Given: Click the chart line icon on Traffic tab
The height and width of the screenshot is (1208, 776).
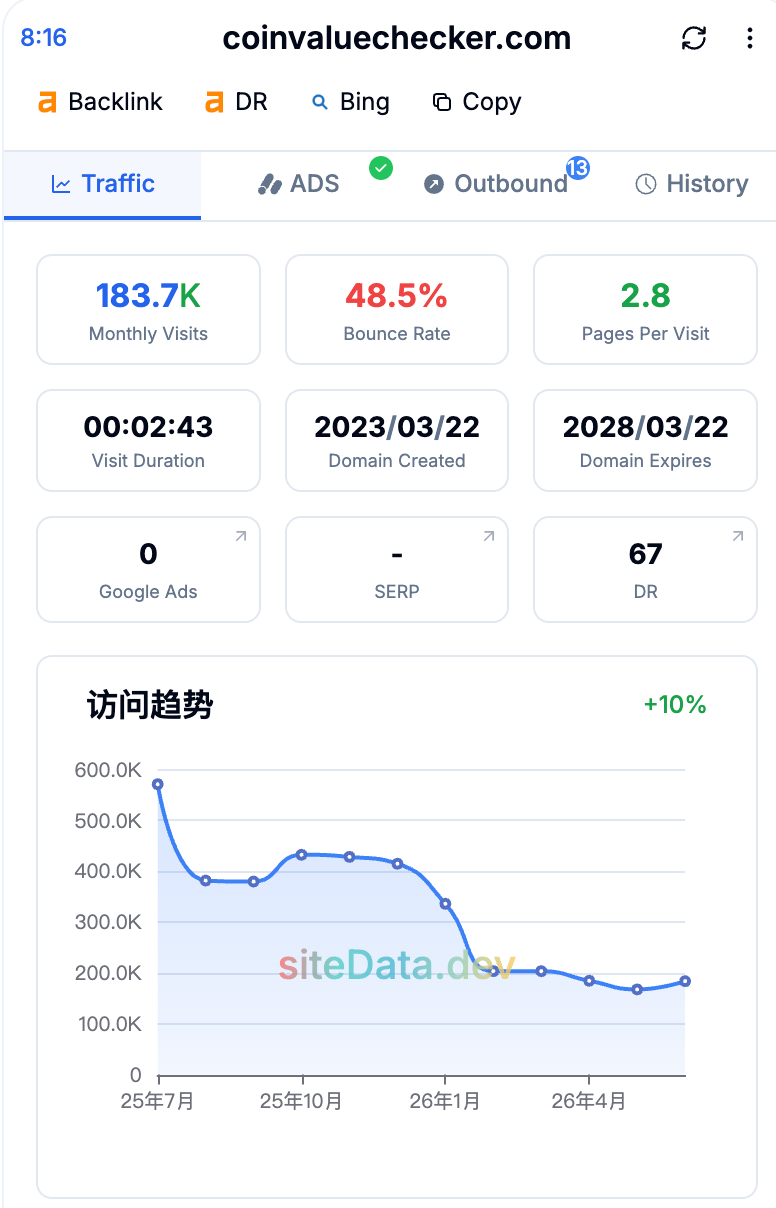Looking at the screenshot, I should [x=61, y=184].
